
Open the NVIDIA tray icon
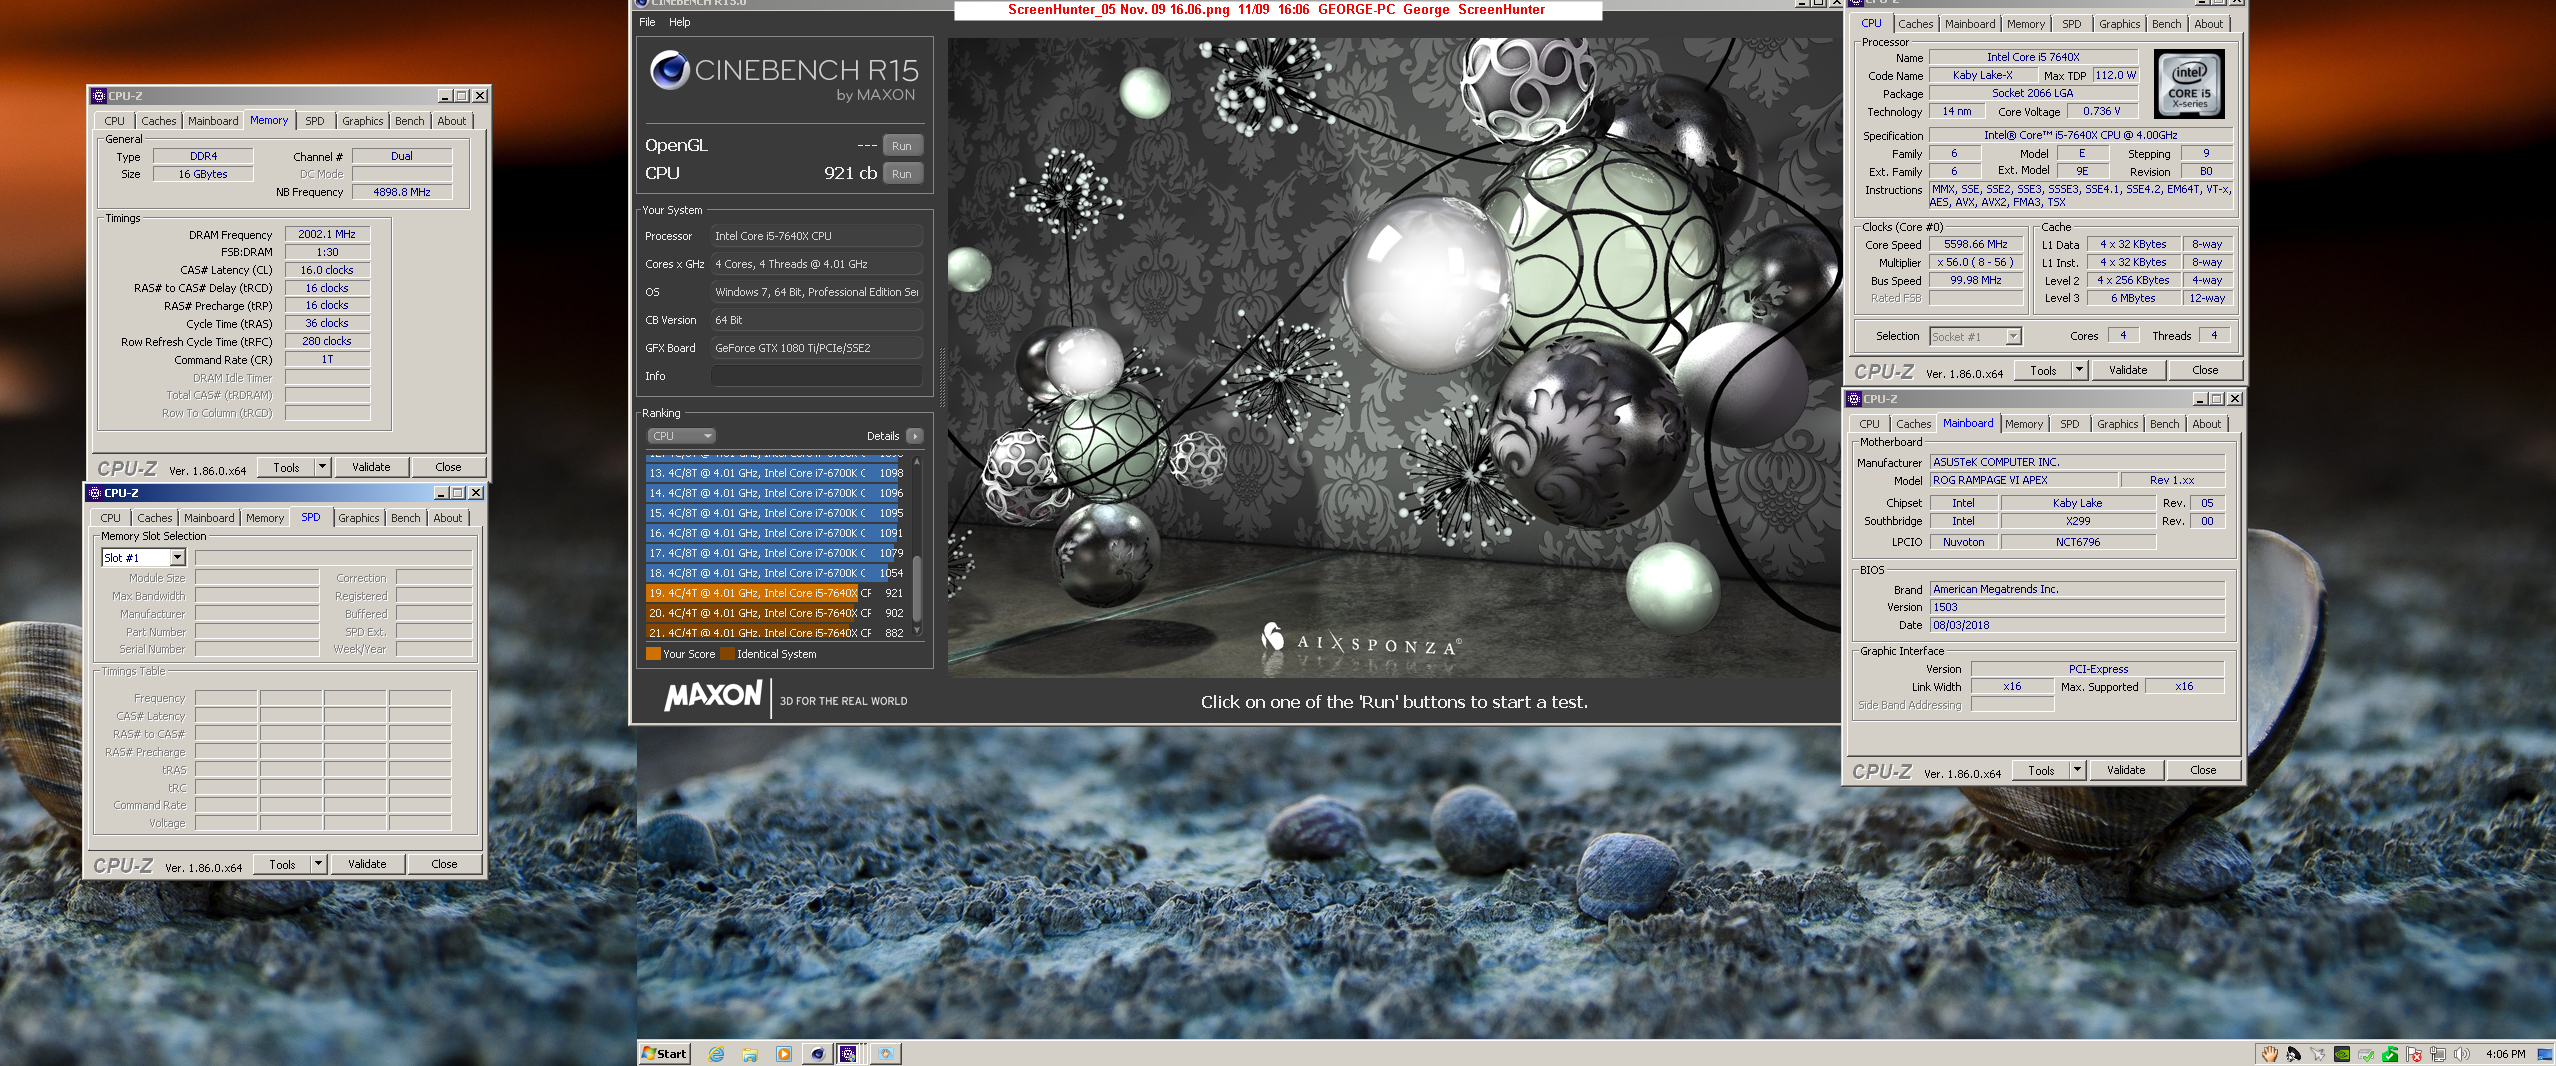click(x=2341, y=1054)
